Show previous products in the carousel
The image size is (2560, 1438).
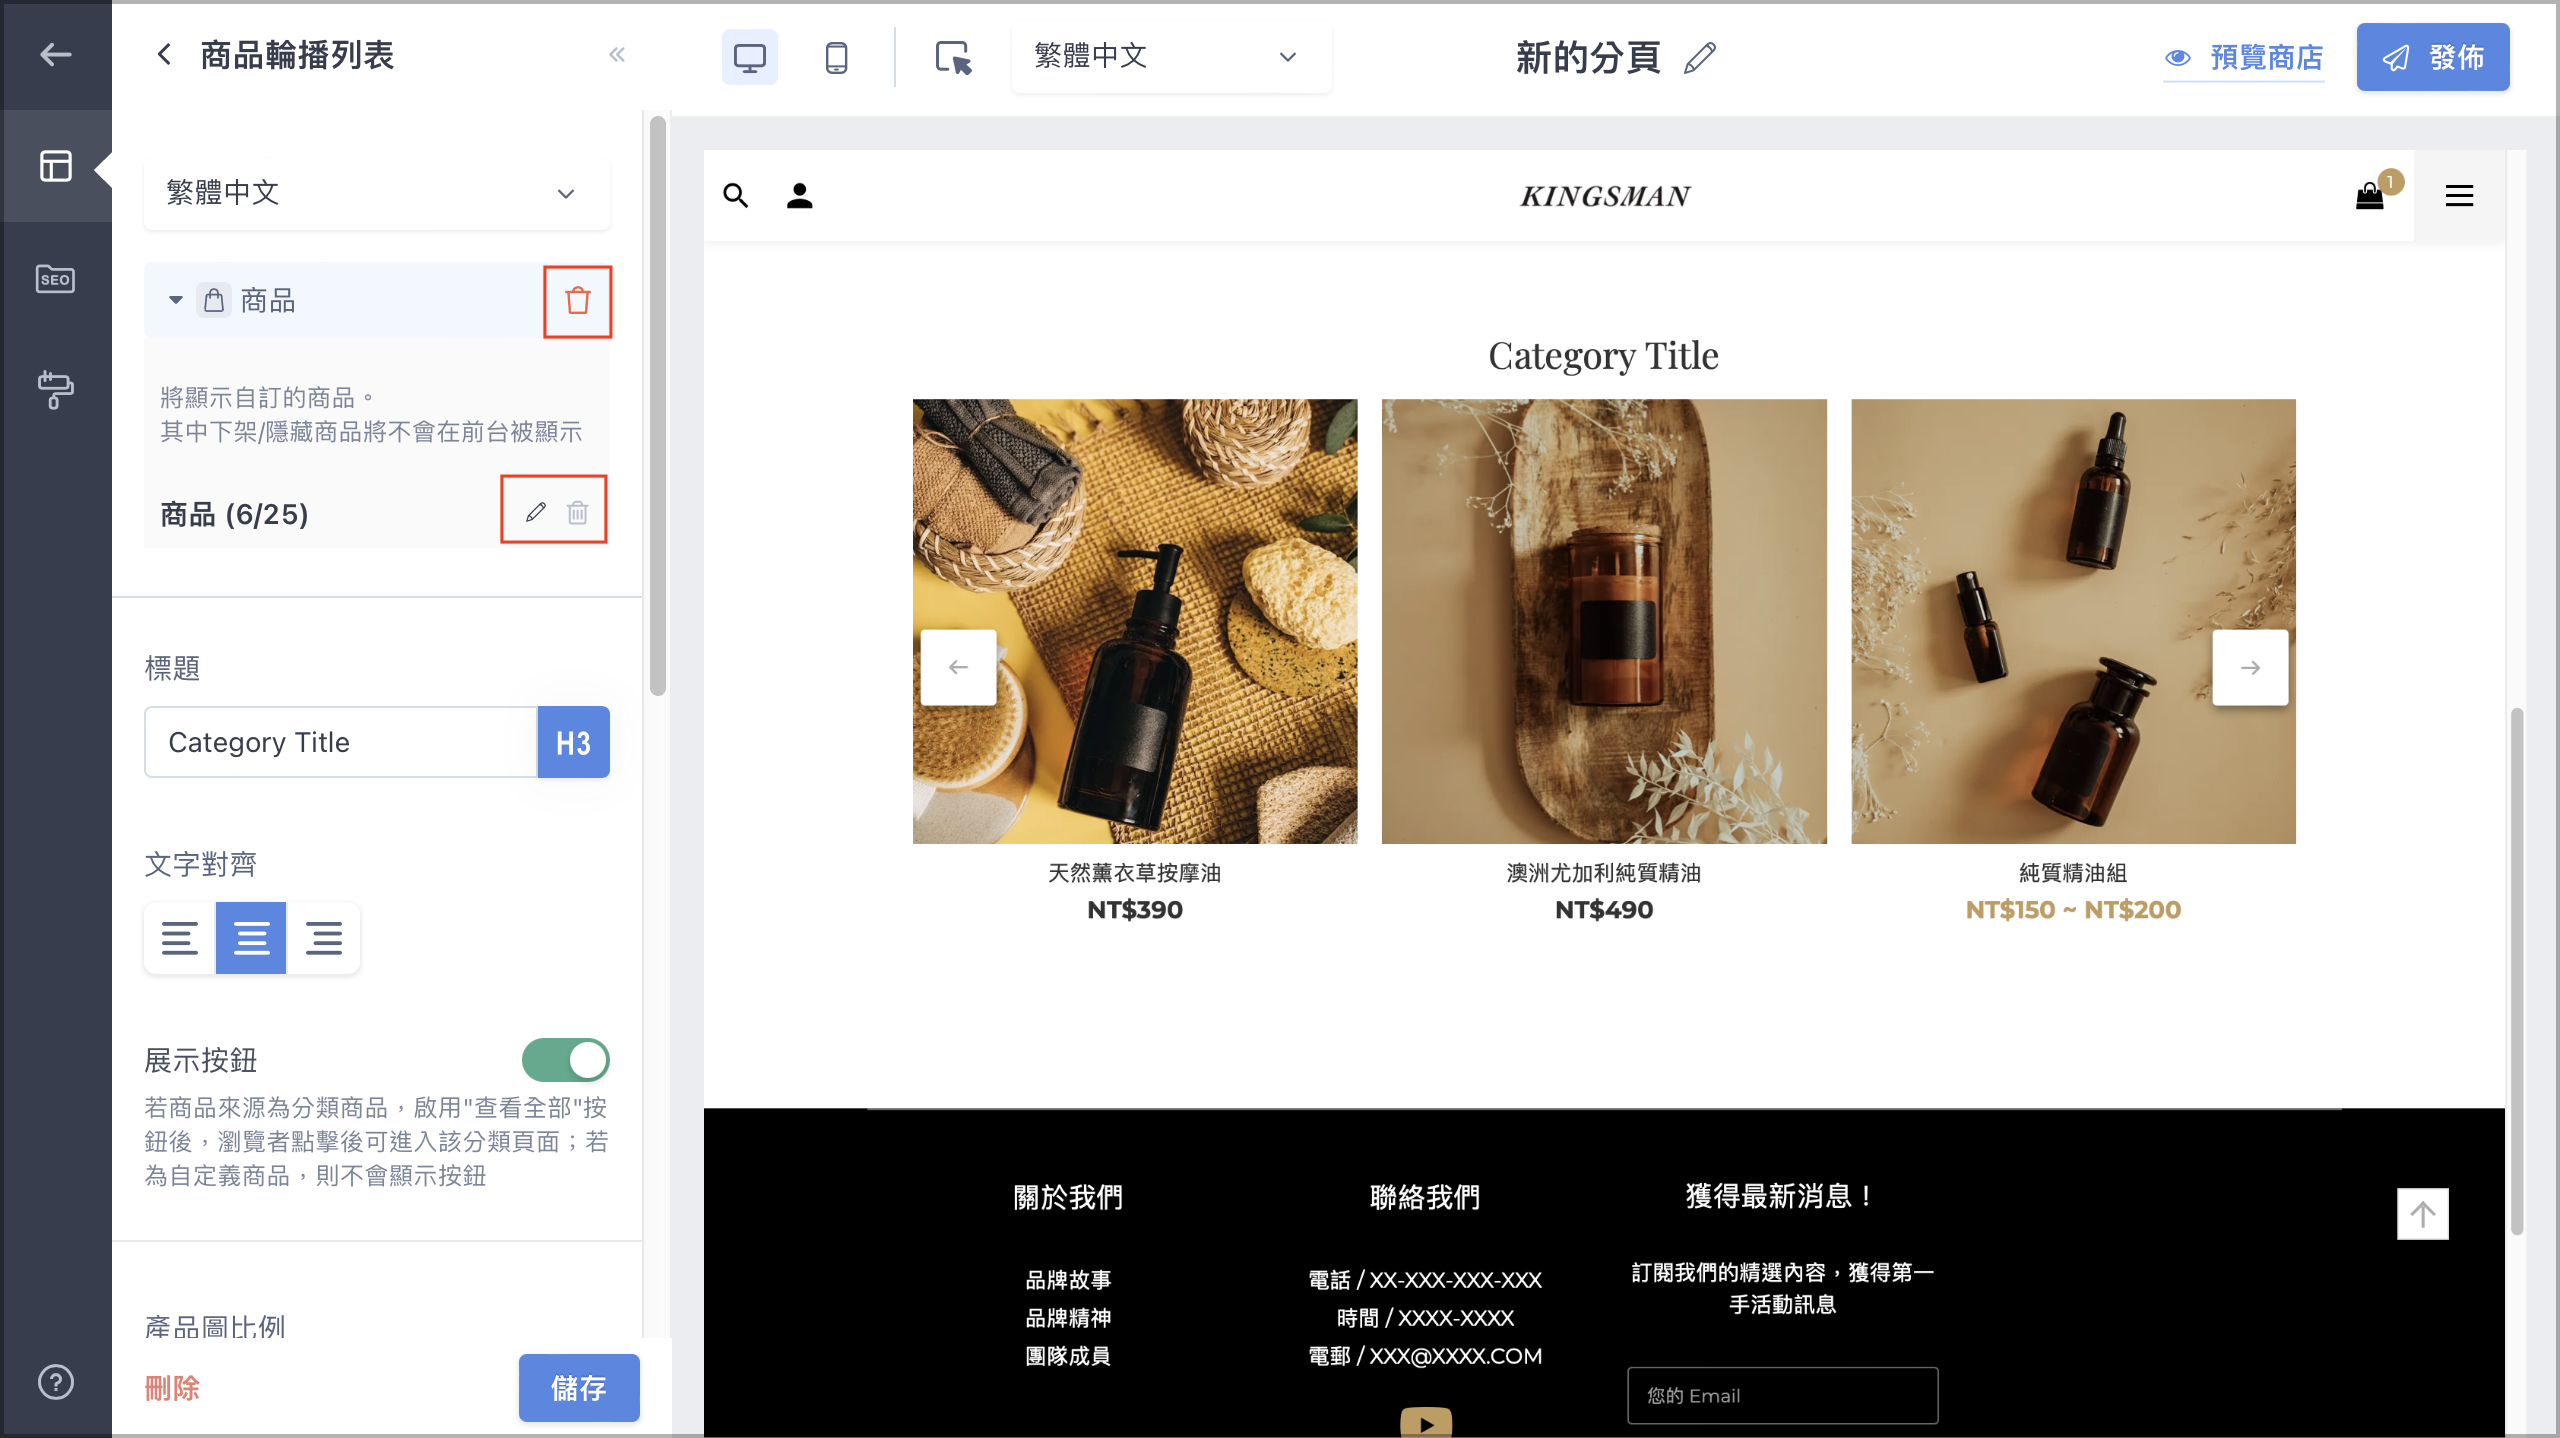click(x=958, y=667)
